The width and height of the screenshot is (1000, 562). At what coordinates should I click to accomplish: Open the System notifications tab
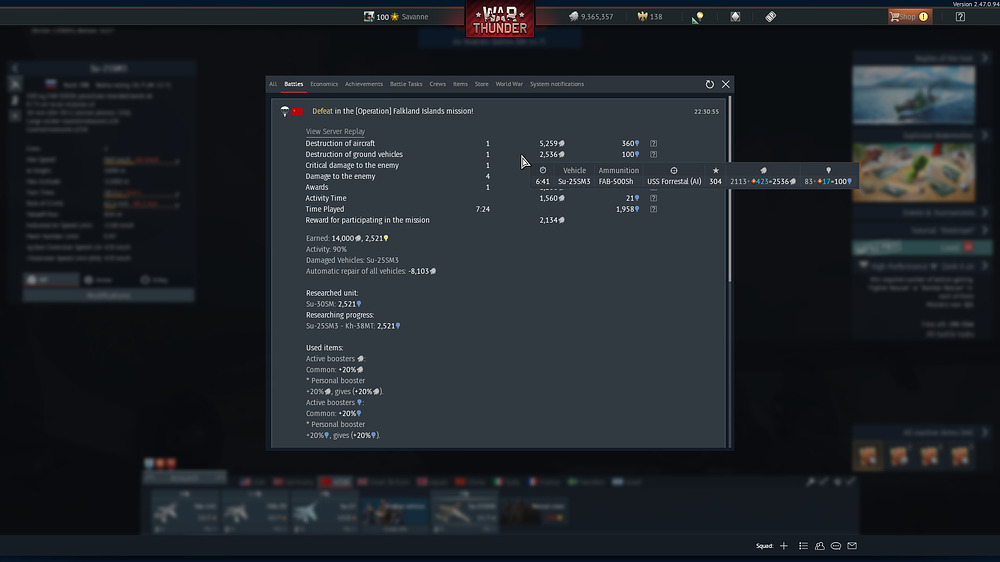(x=557, y=84)
